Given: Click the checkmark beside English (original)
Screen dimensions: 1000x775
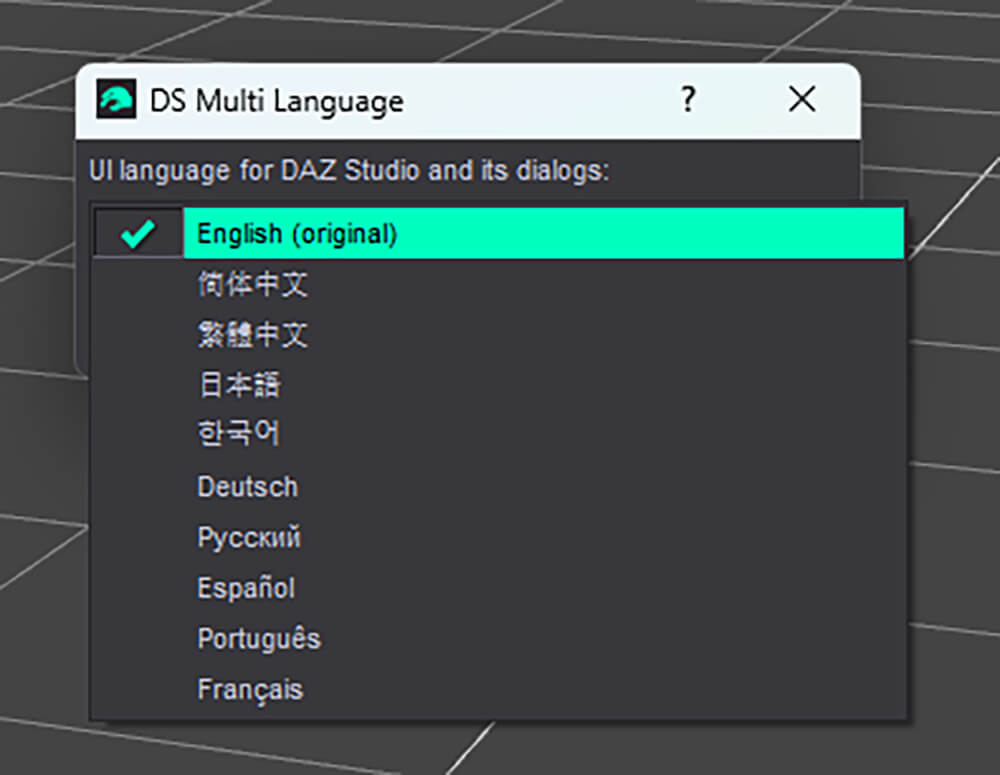Looking at the screenshot, I should click(x=138, y=233).
